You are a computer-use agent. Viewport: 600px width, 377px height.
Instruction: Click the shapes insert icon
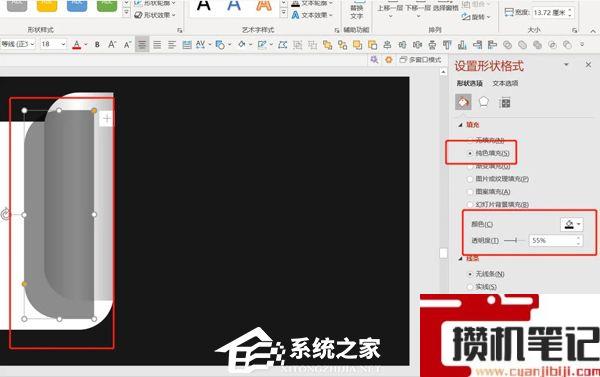[220, 45]
